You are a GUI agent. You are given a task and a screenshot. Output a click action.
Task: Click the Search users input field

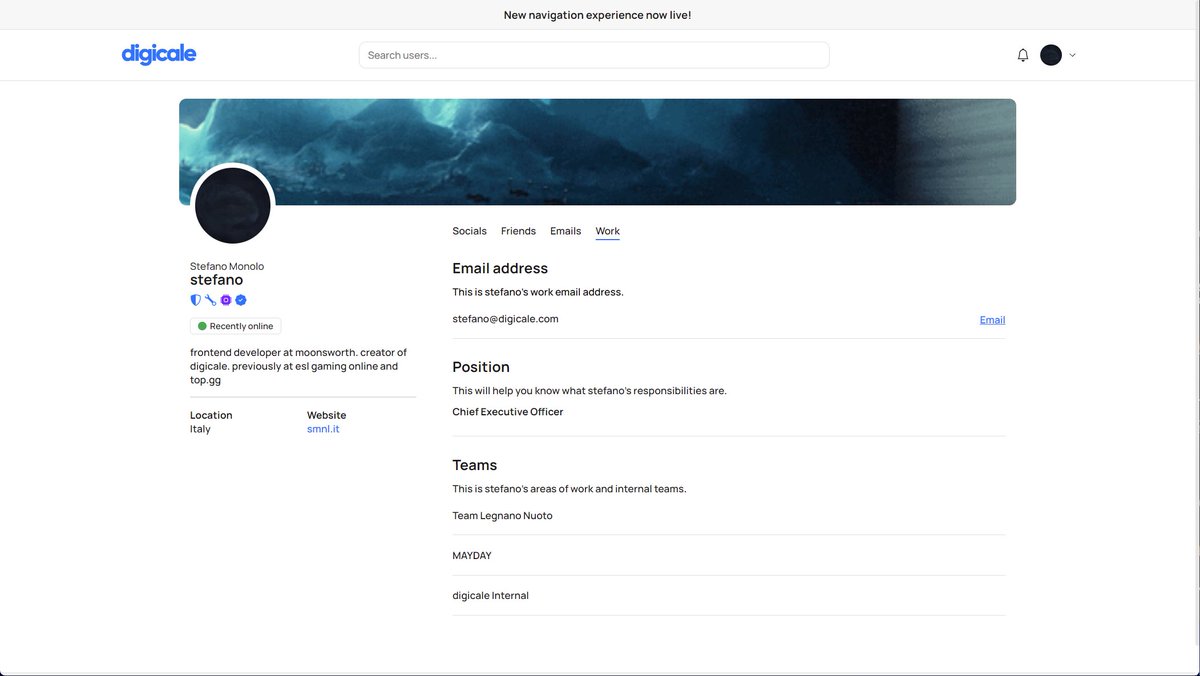tap(594, 54)
